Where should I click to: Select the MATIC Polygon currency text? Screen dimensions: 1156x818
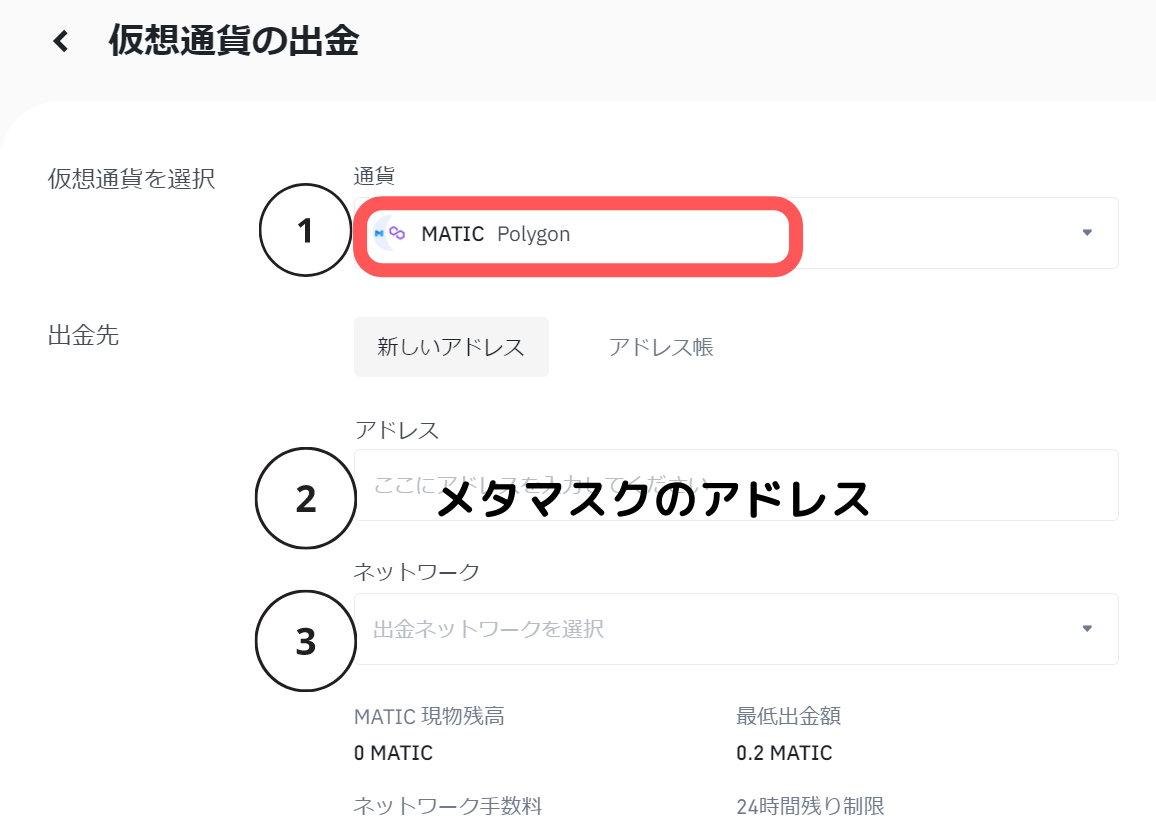[496, 234]
